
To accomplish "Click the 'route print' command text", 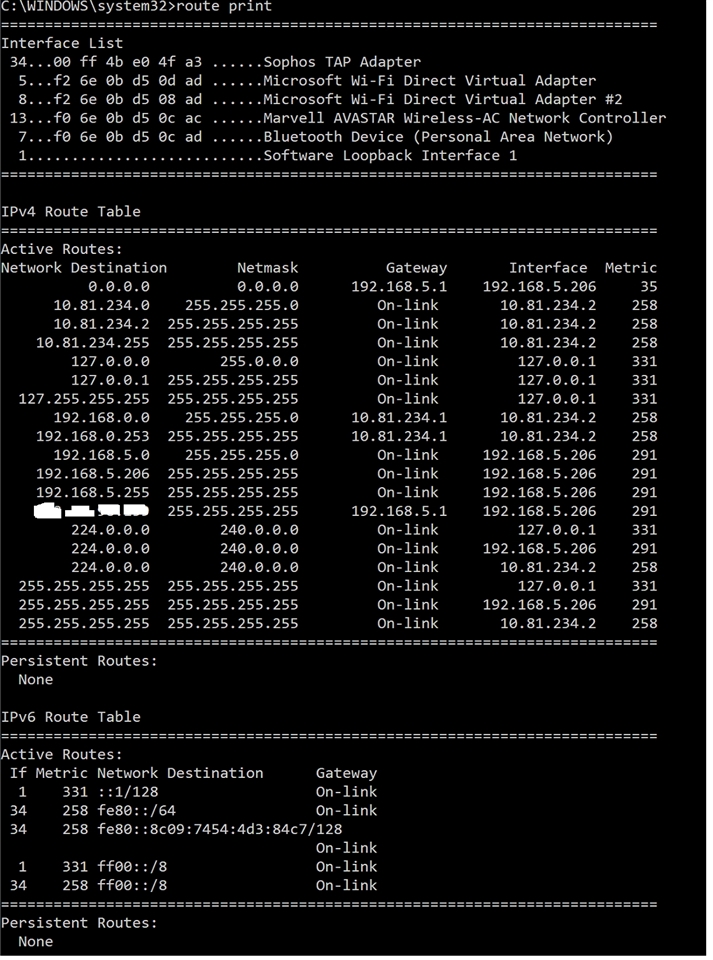I will point(223,7).
